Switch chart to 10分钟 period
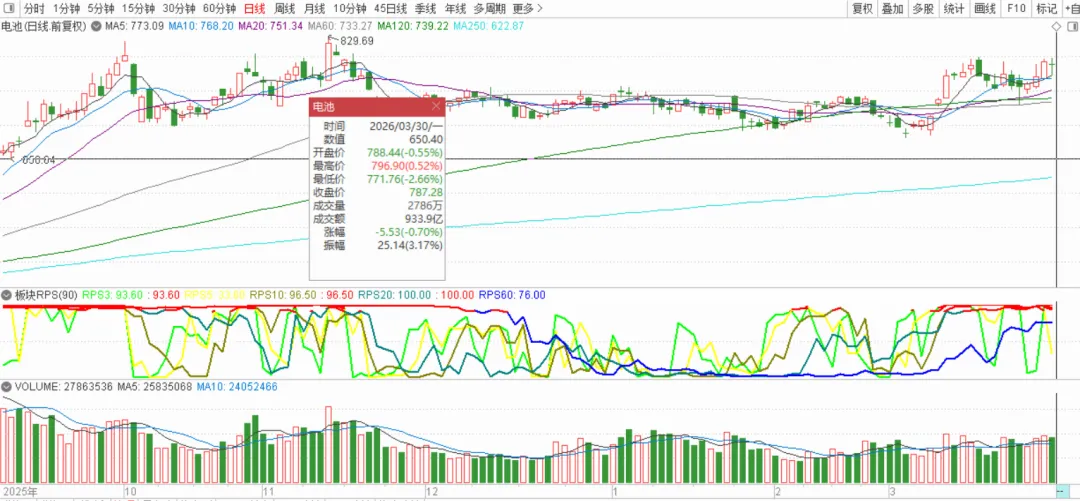Viewport: 1080px width, 501px height. pyautogui.click(x=349, y=9)
